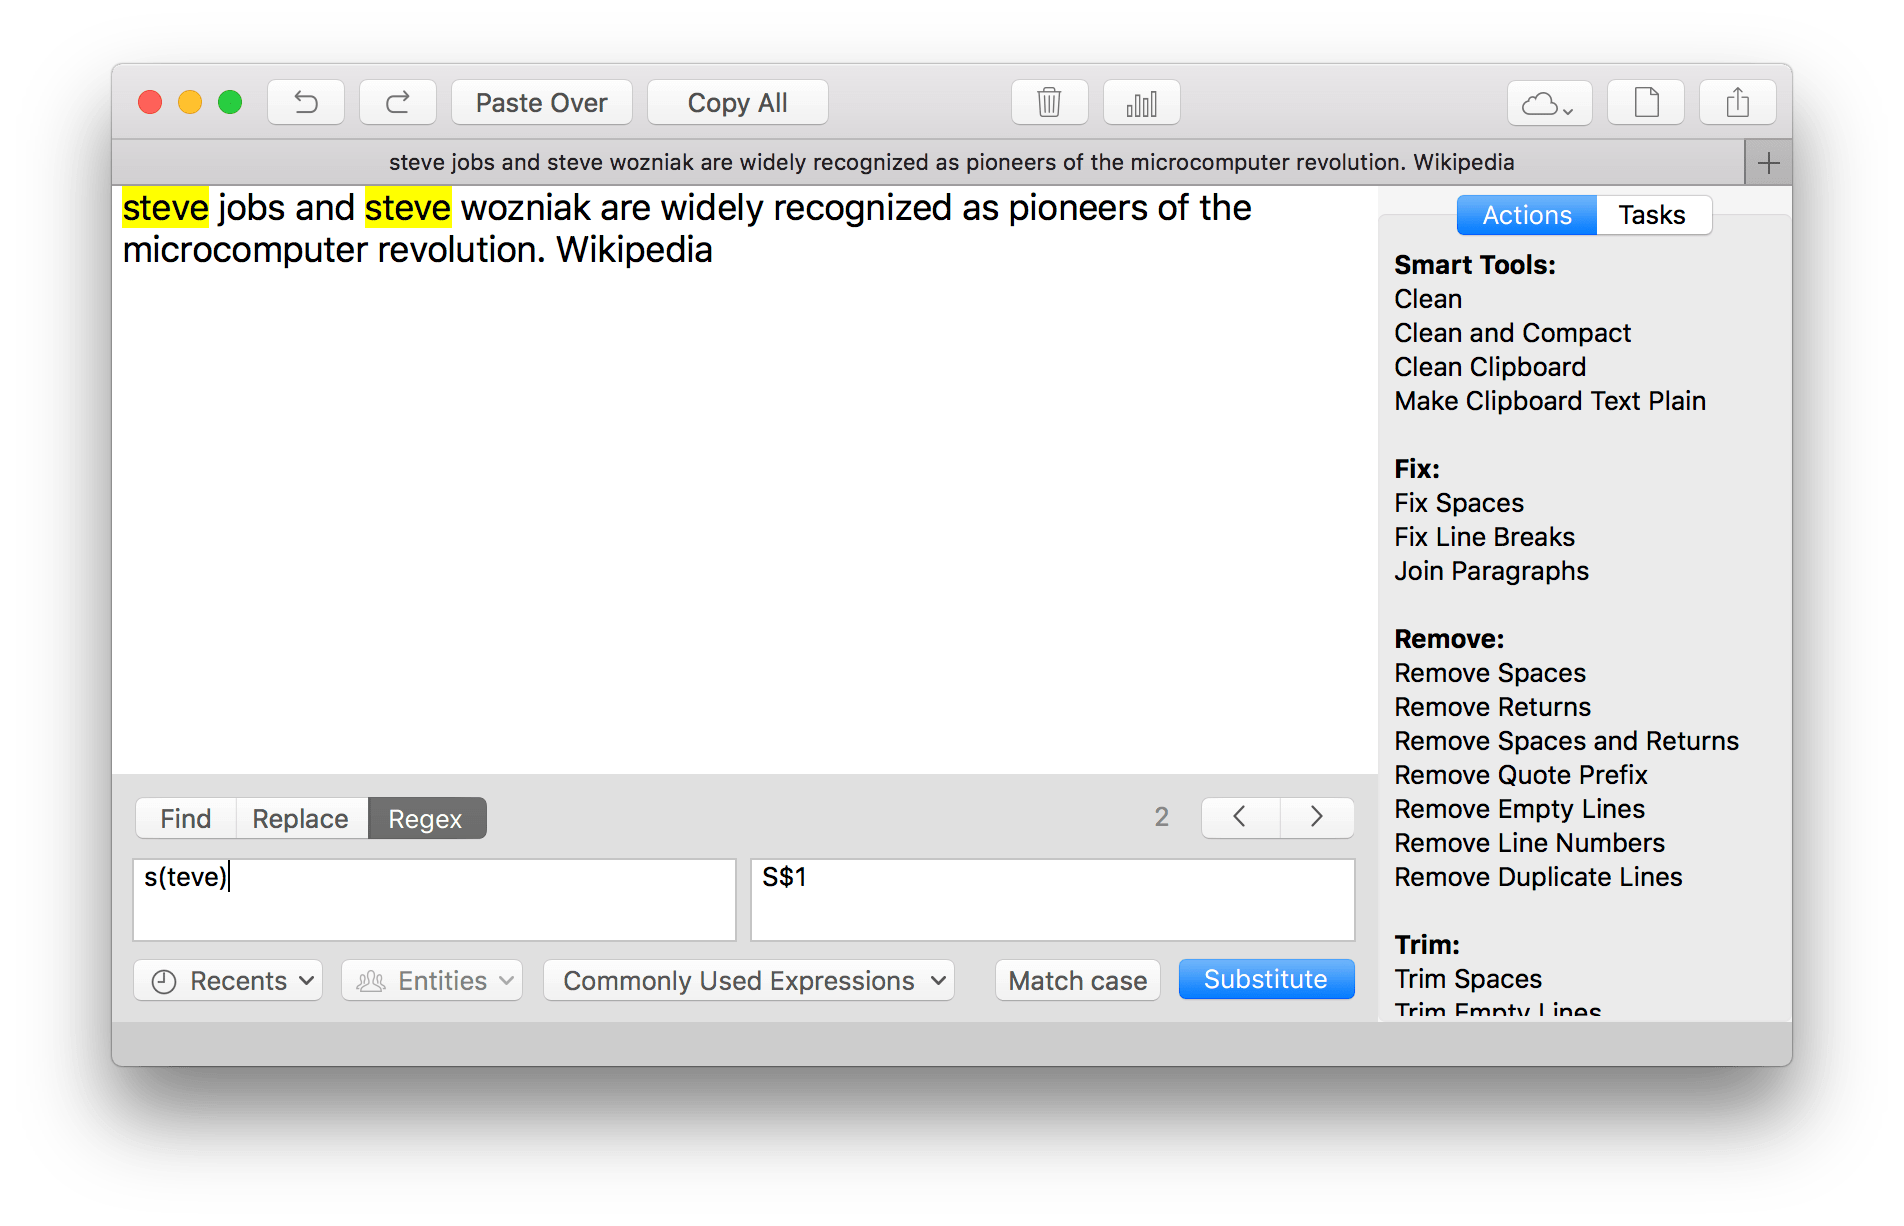The image size is (1904, 1226).
Task: Click the trash icon to clear text
Action: tap(1048, 102)
